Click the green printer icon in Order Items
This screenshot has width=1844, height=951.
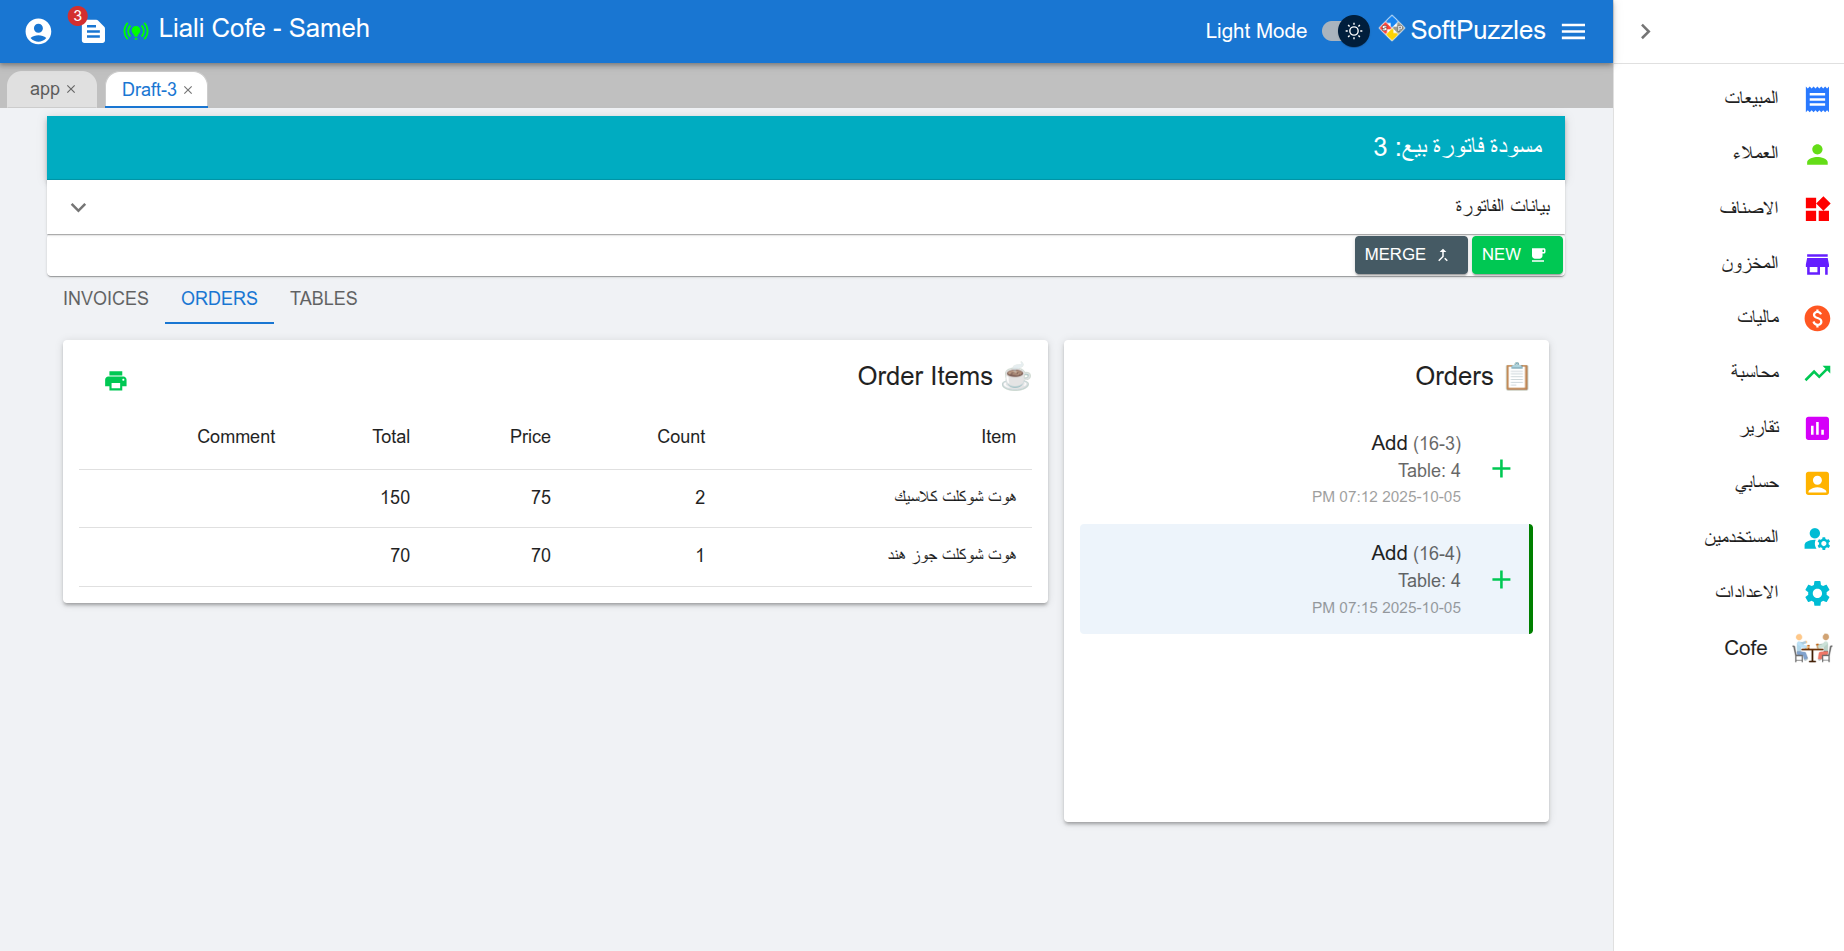116,381
